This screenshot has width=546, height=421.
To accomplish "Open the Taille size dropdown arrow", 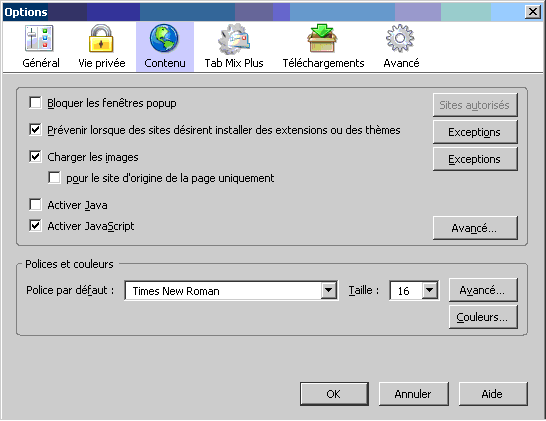I will (430, 290).
